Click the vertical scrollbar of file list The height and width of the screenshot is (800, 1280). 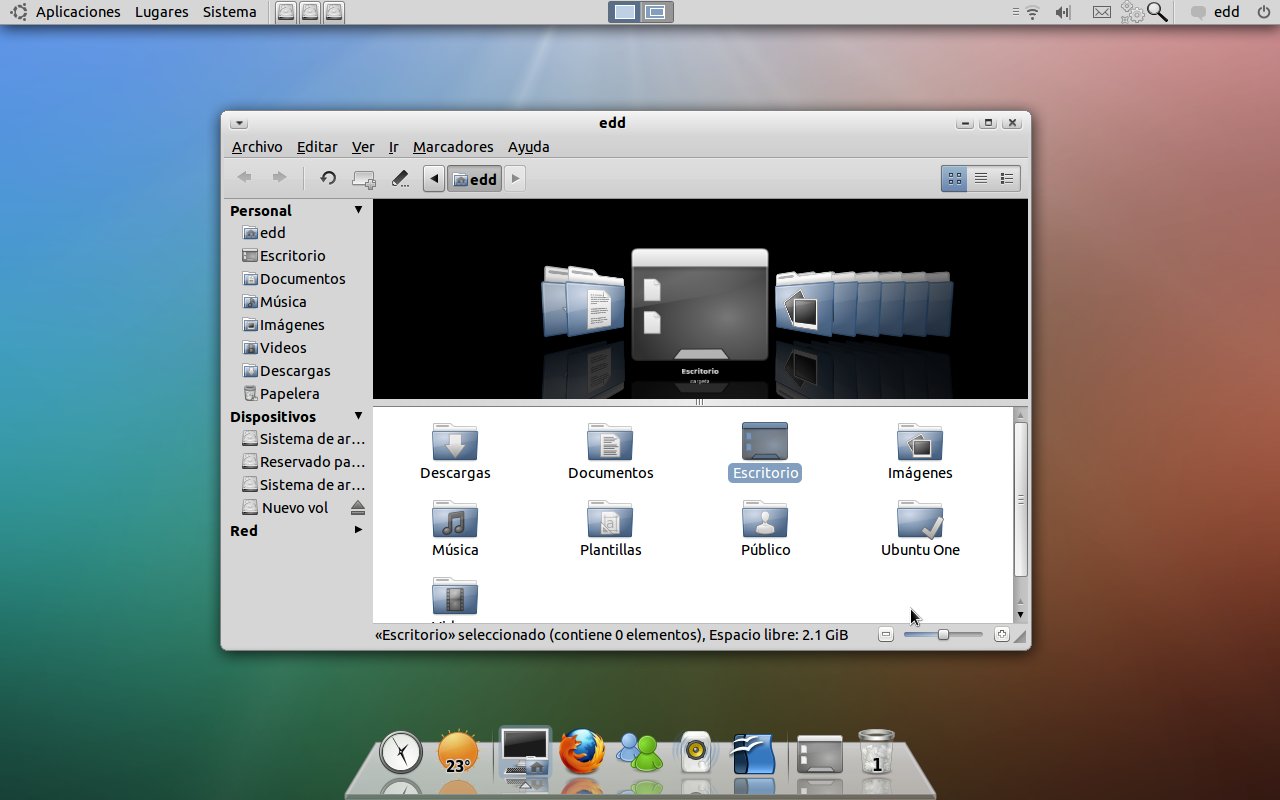[1020, 499]
